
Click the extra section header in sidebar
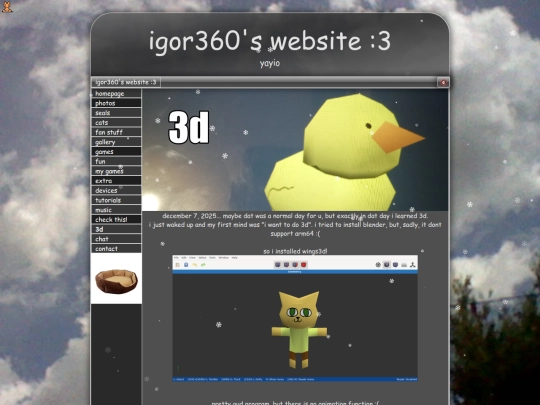tap(116, 180)
